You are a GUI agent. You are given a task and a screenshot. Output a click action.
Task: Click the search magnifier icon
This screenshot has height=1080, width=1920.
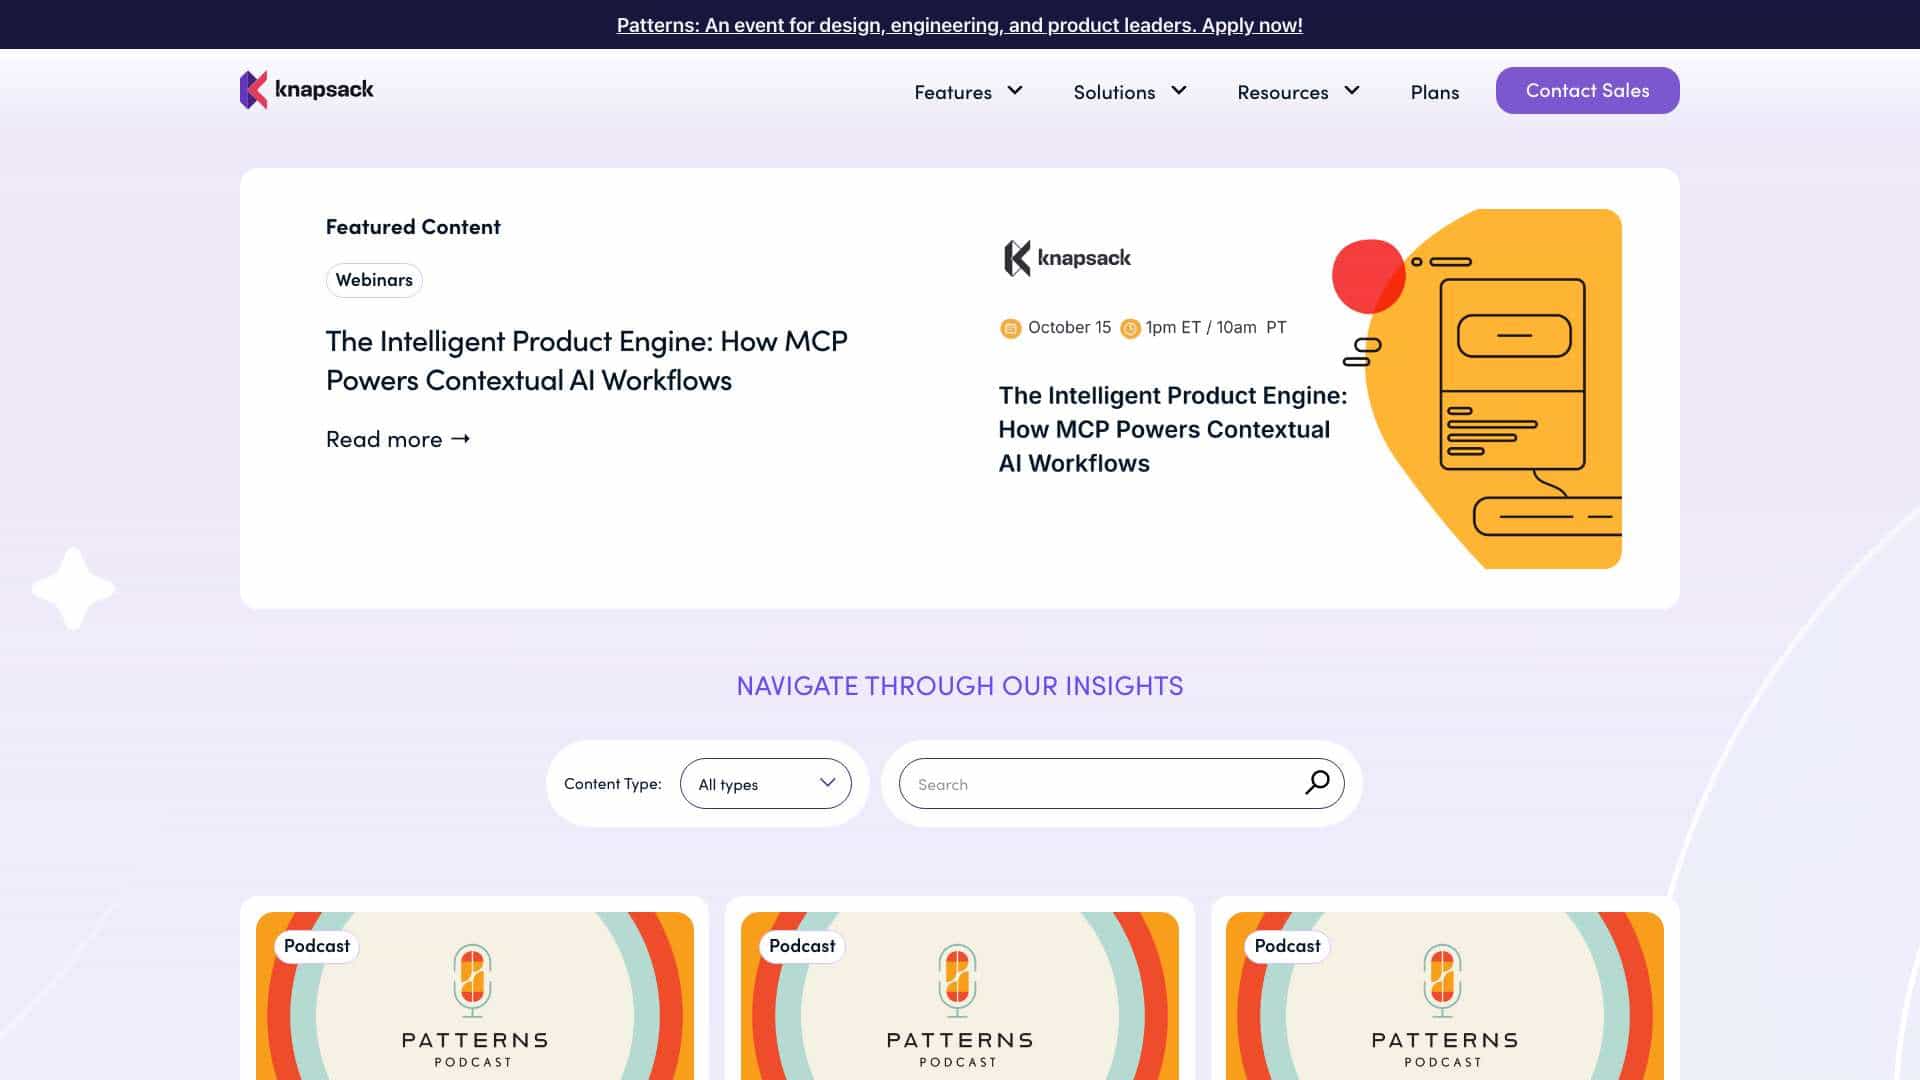pyautogui.click(x=1317, y=783)
